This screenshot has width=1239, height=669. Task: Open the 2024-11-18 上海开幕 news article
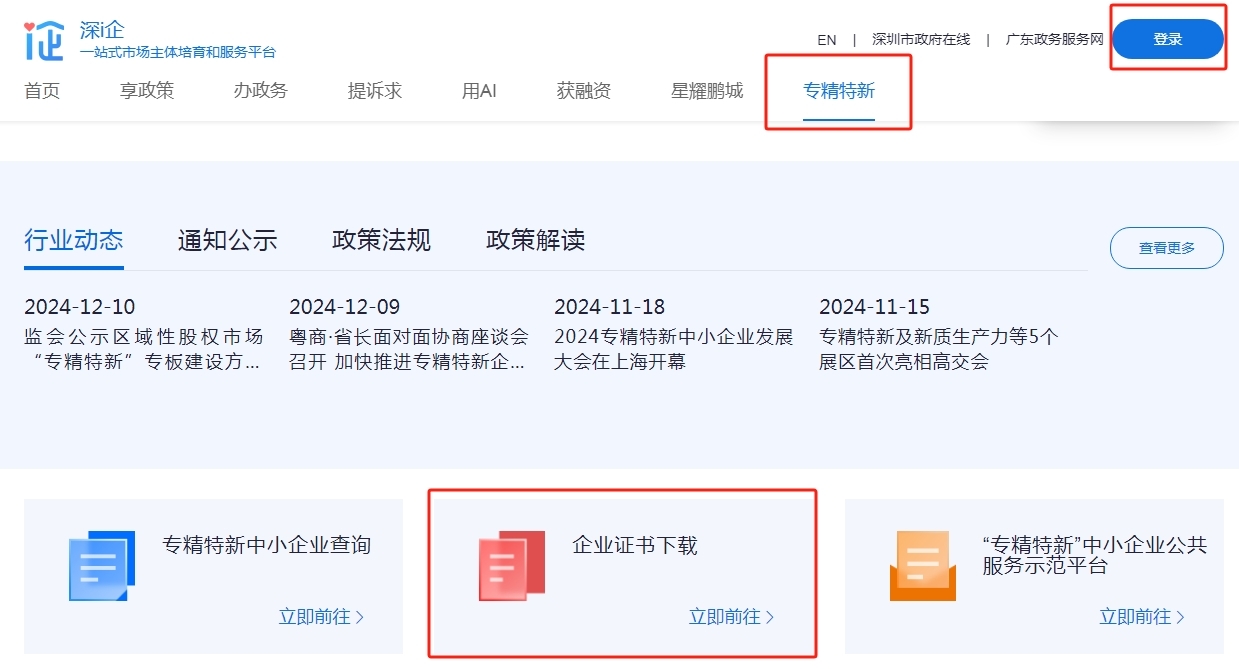pos(673,349)
